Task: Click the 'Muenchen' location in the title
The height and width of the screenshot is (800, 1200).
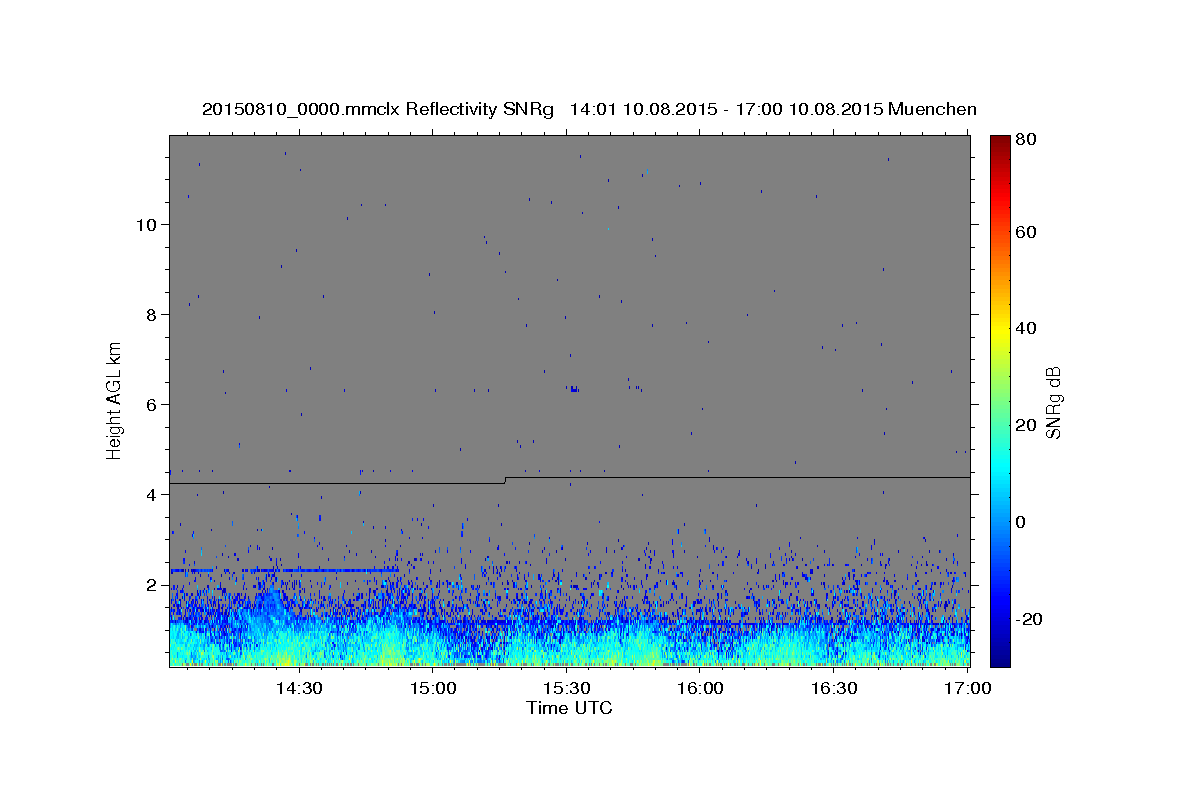Action: point(933,109)
